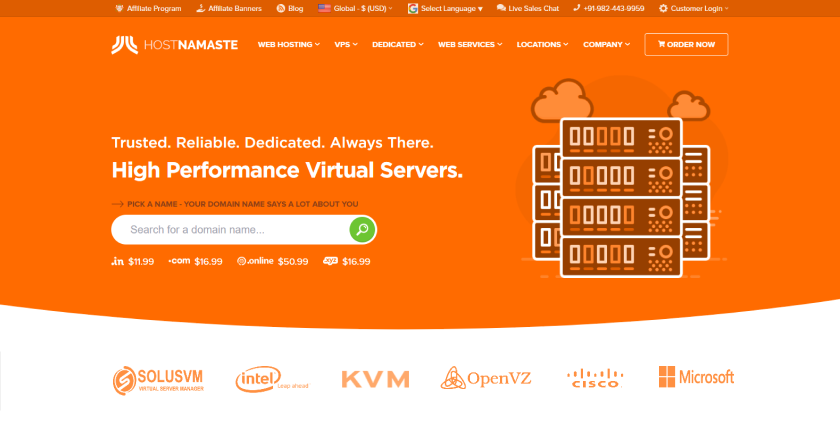Click the Google translate icon
Image resolution: width=840 pixels, height=426 pixels.
click(412, 9)
